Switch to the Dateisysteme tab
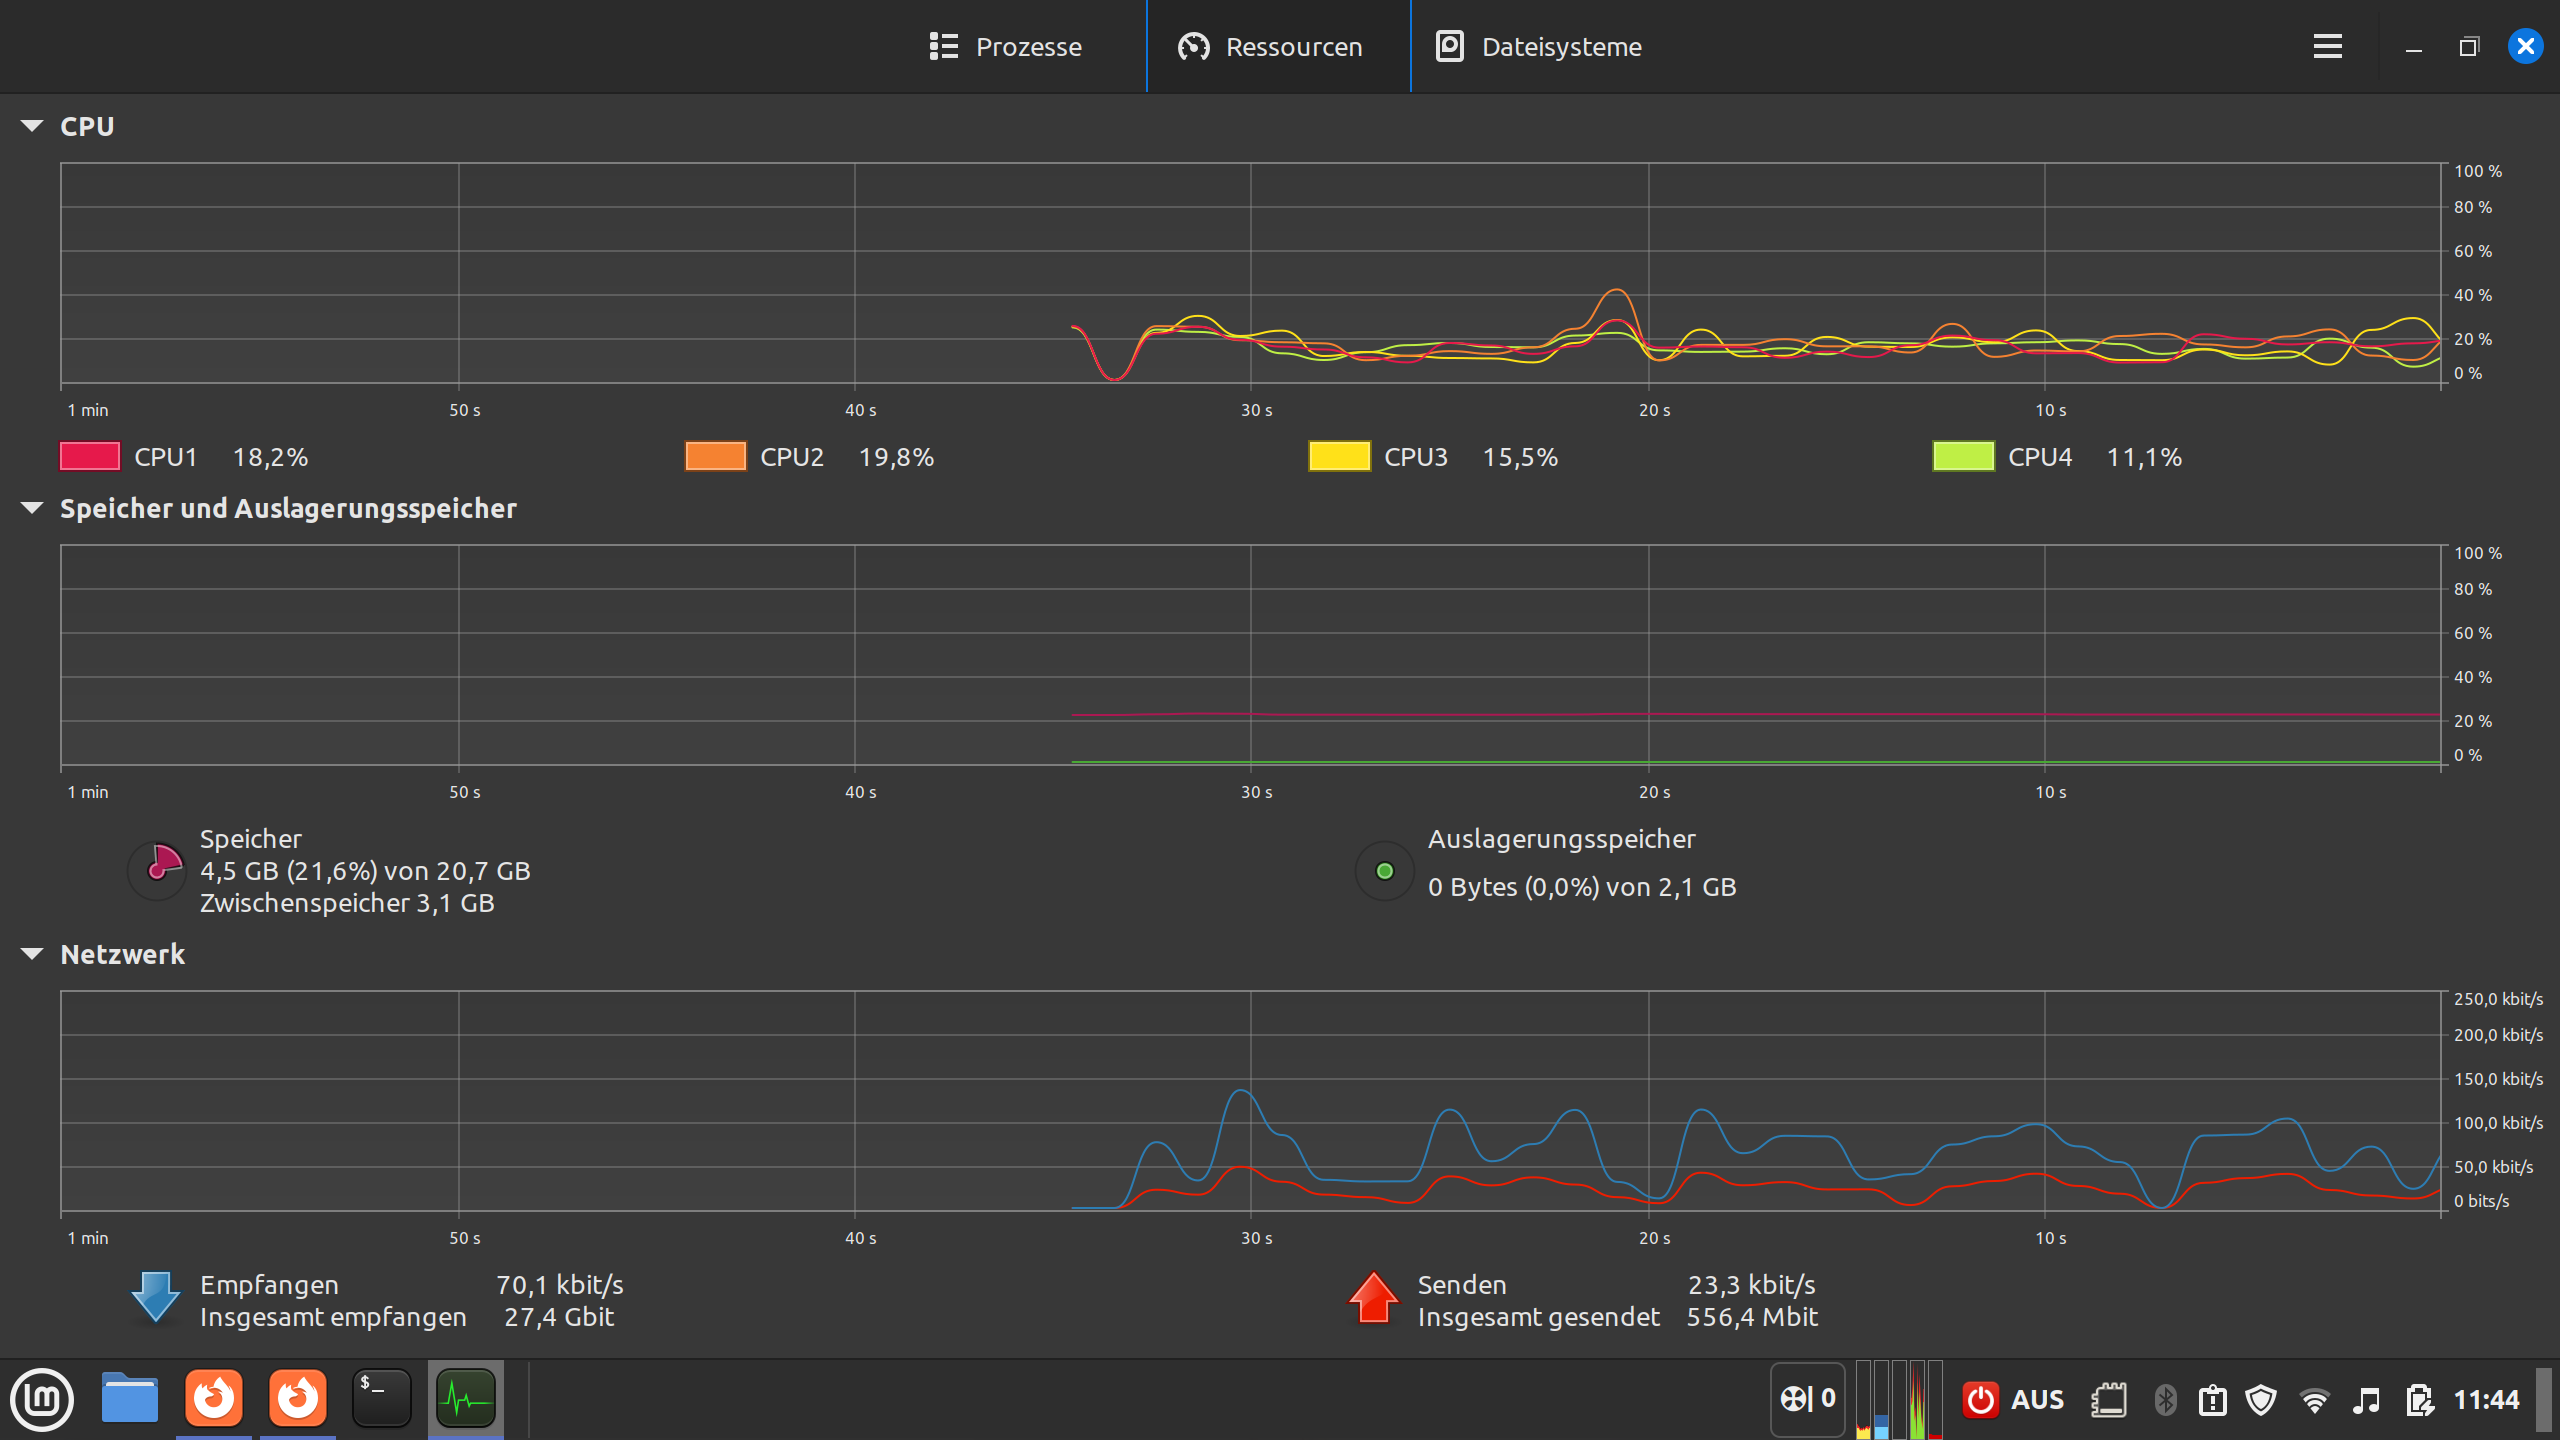 point(1539,46)
